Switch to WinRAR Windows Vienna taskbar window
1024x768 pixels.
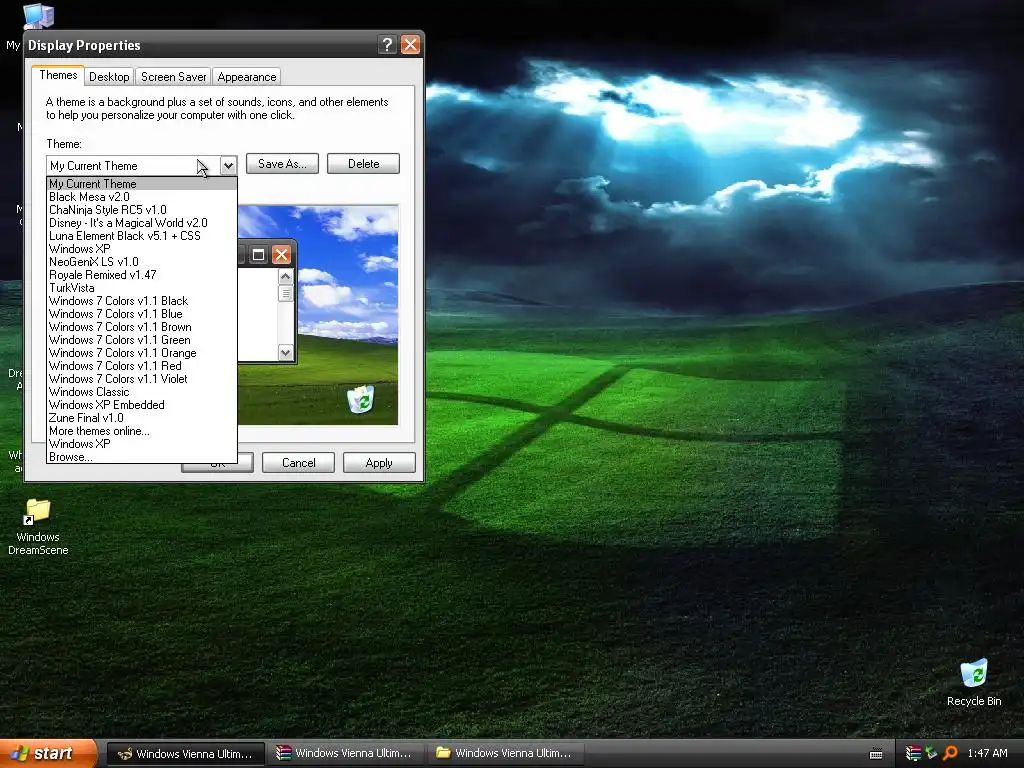[x=344, y=753]
